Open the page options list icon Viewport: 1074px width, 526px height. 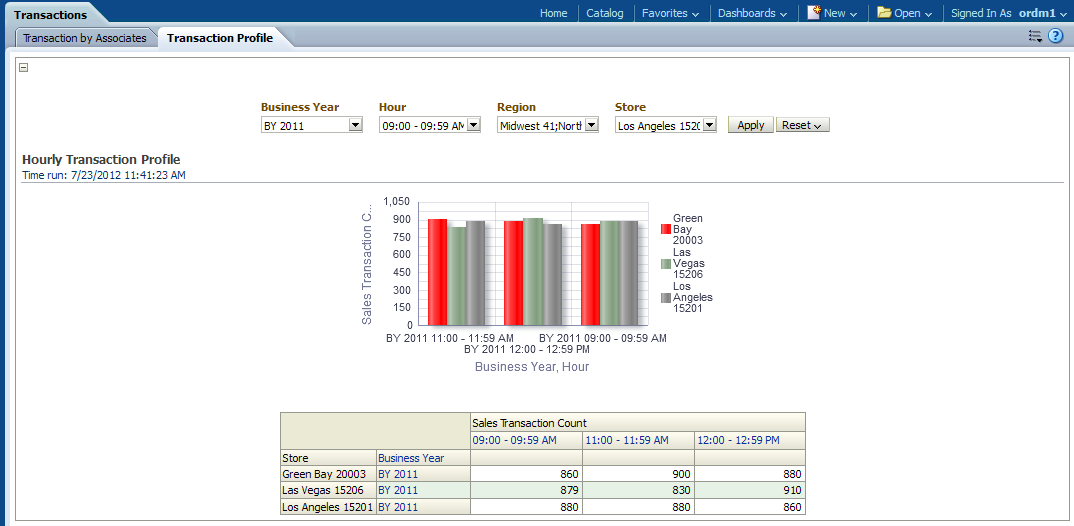[1035, 37]
